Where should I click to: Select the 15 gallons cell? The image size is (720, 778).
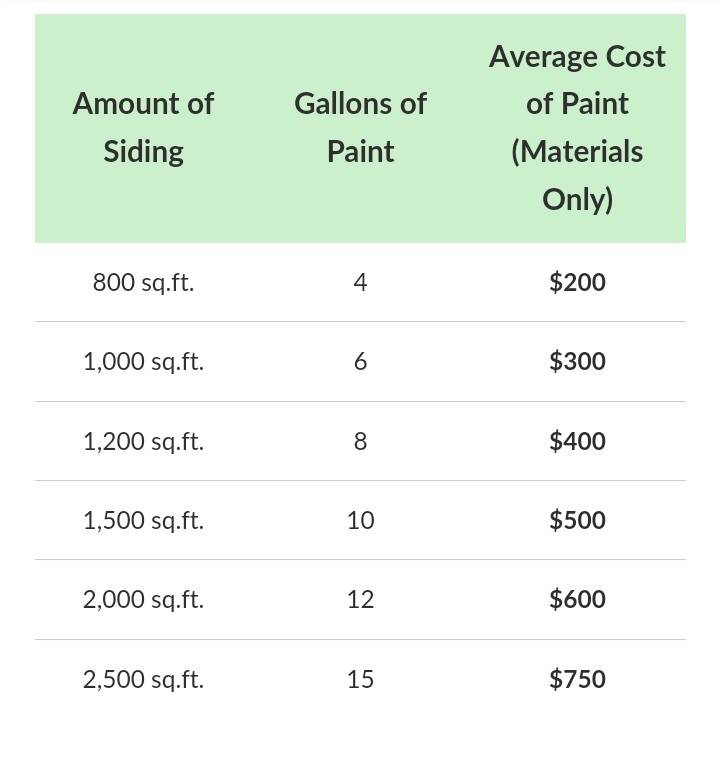(x=360, y=679)
